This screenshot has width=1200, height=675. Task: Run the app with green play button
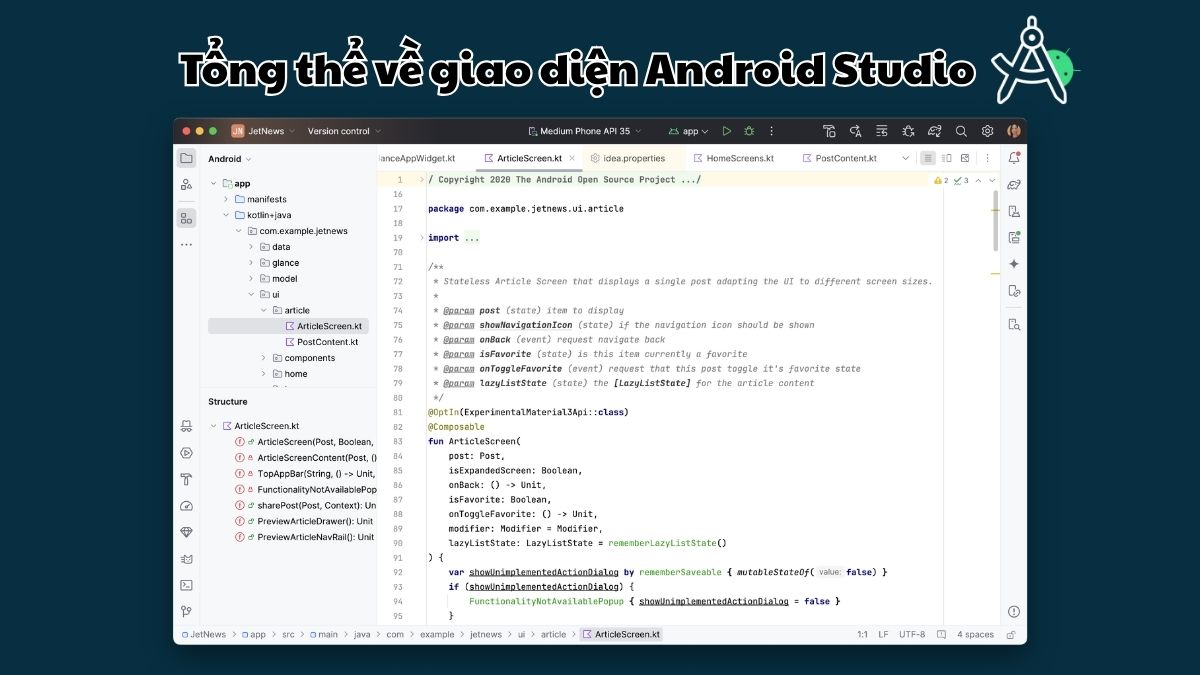(727, 131)
